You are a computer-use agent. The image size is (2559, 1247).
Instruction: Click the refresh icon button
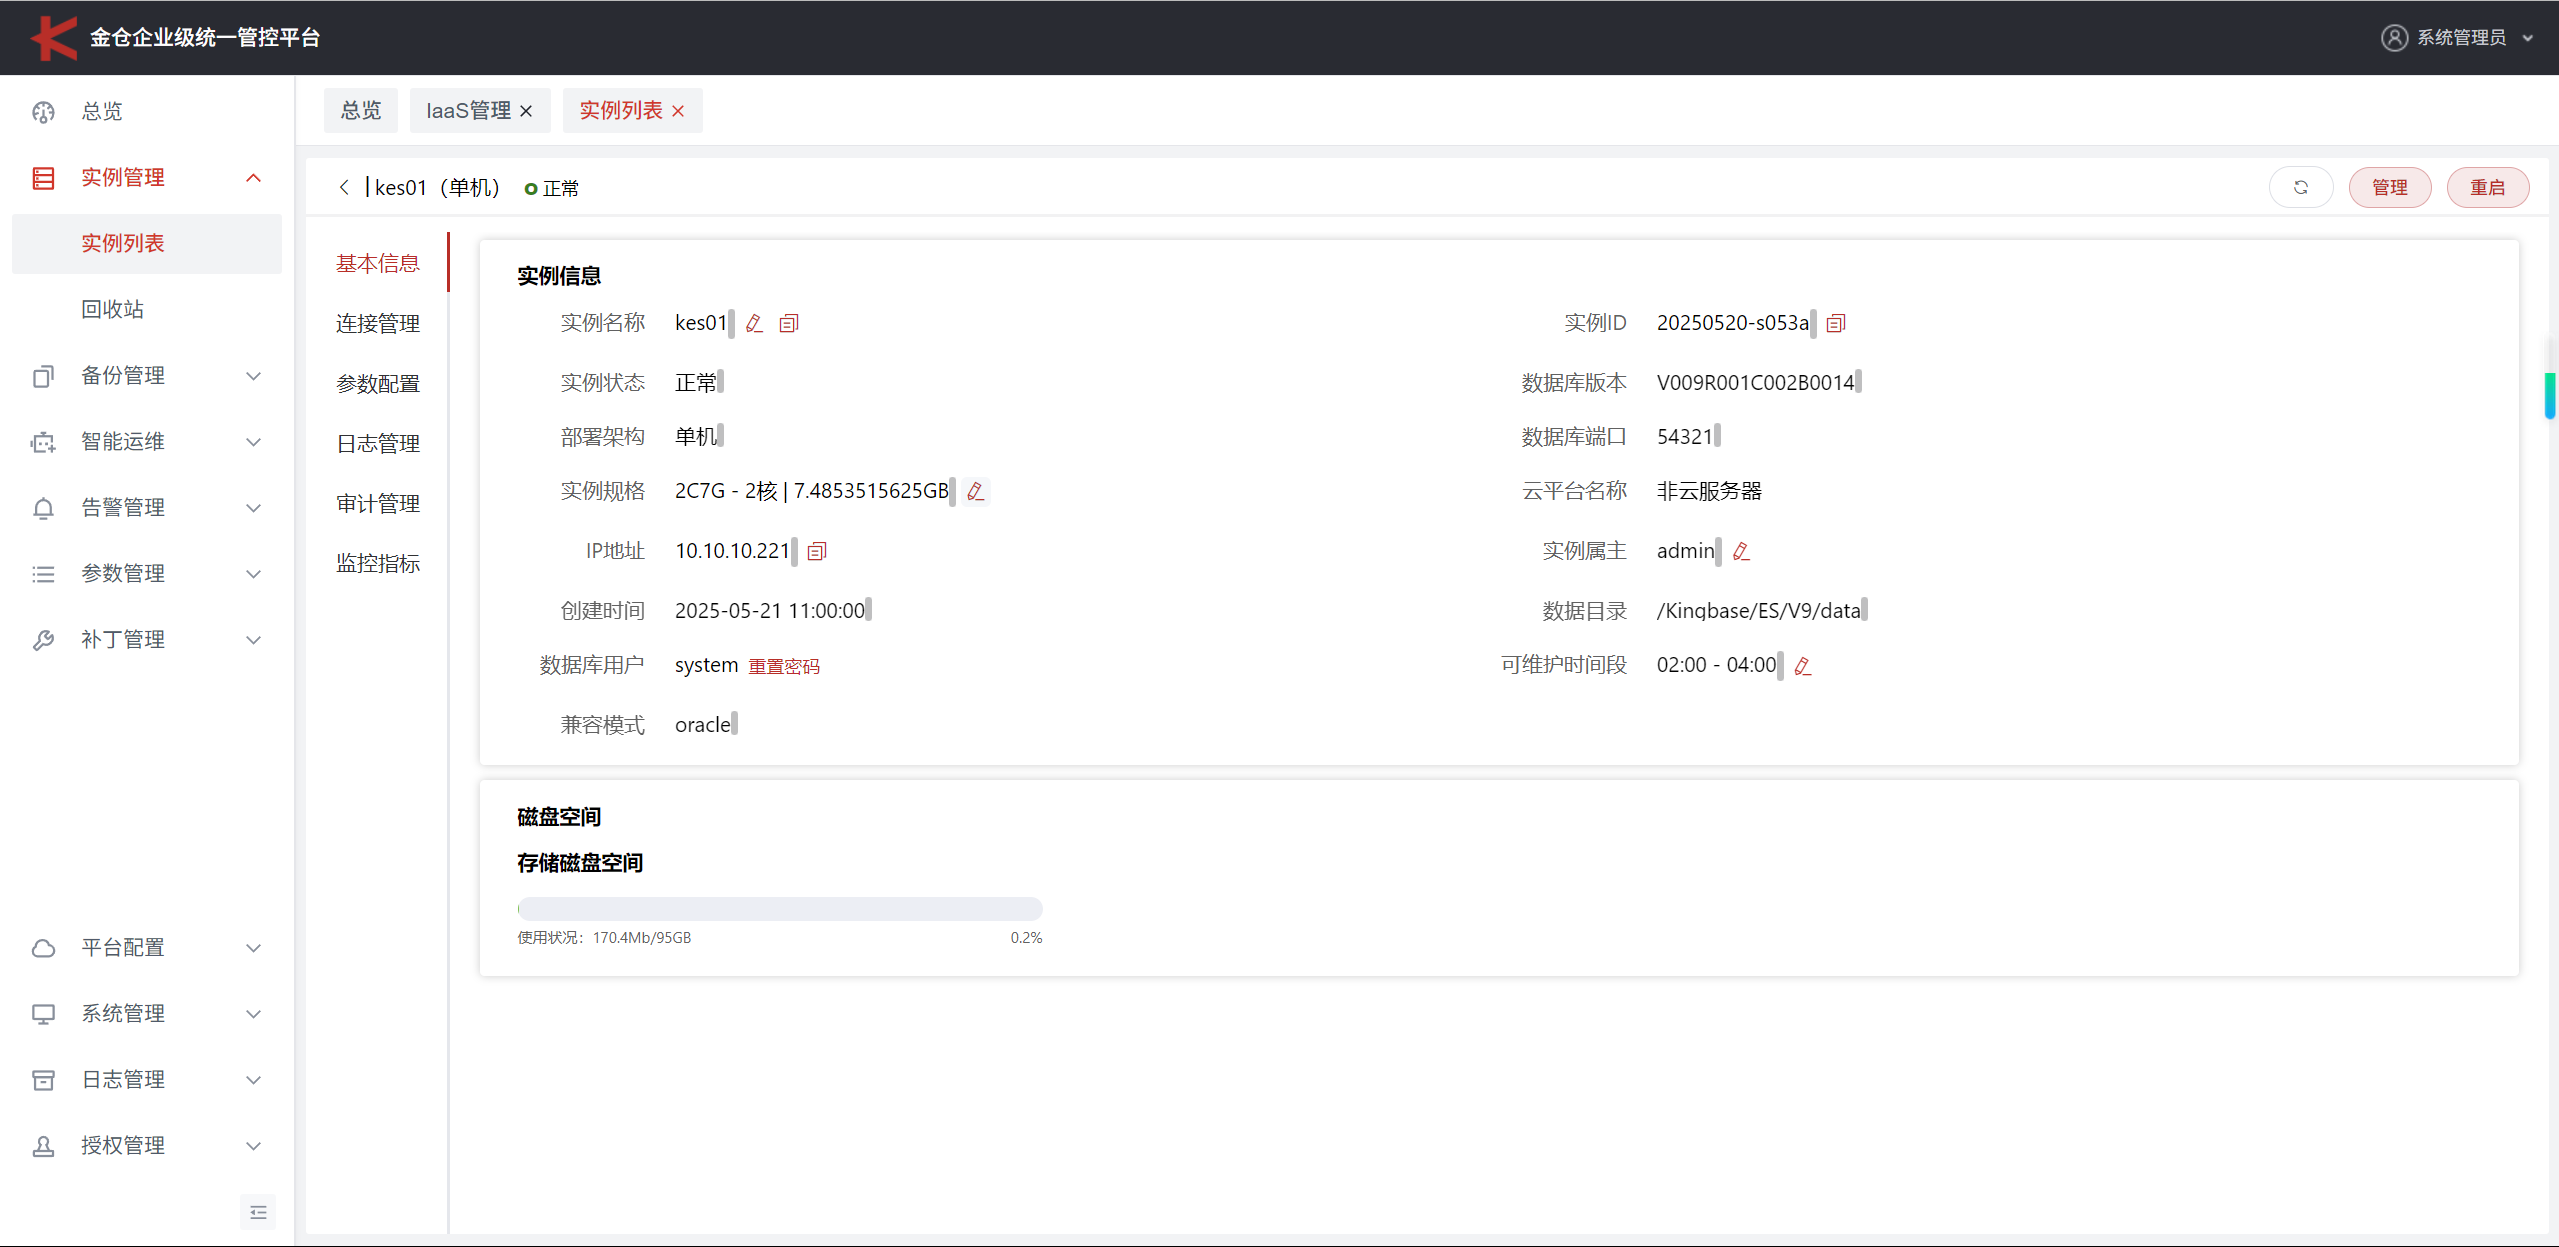click(2301, 188)
